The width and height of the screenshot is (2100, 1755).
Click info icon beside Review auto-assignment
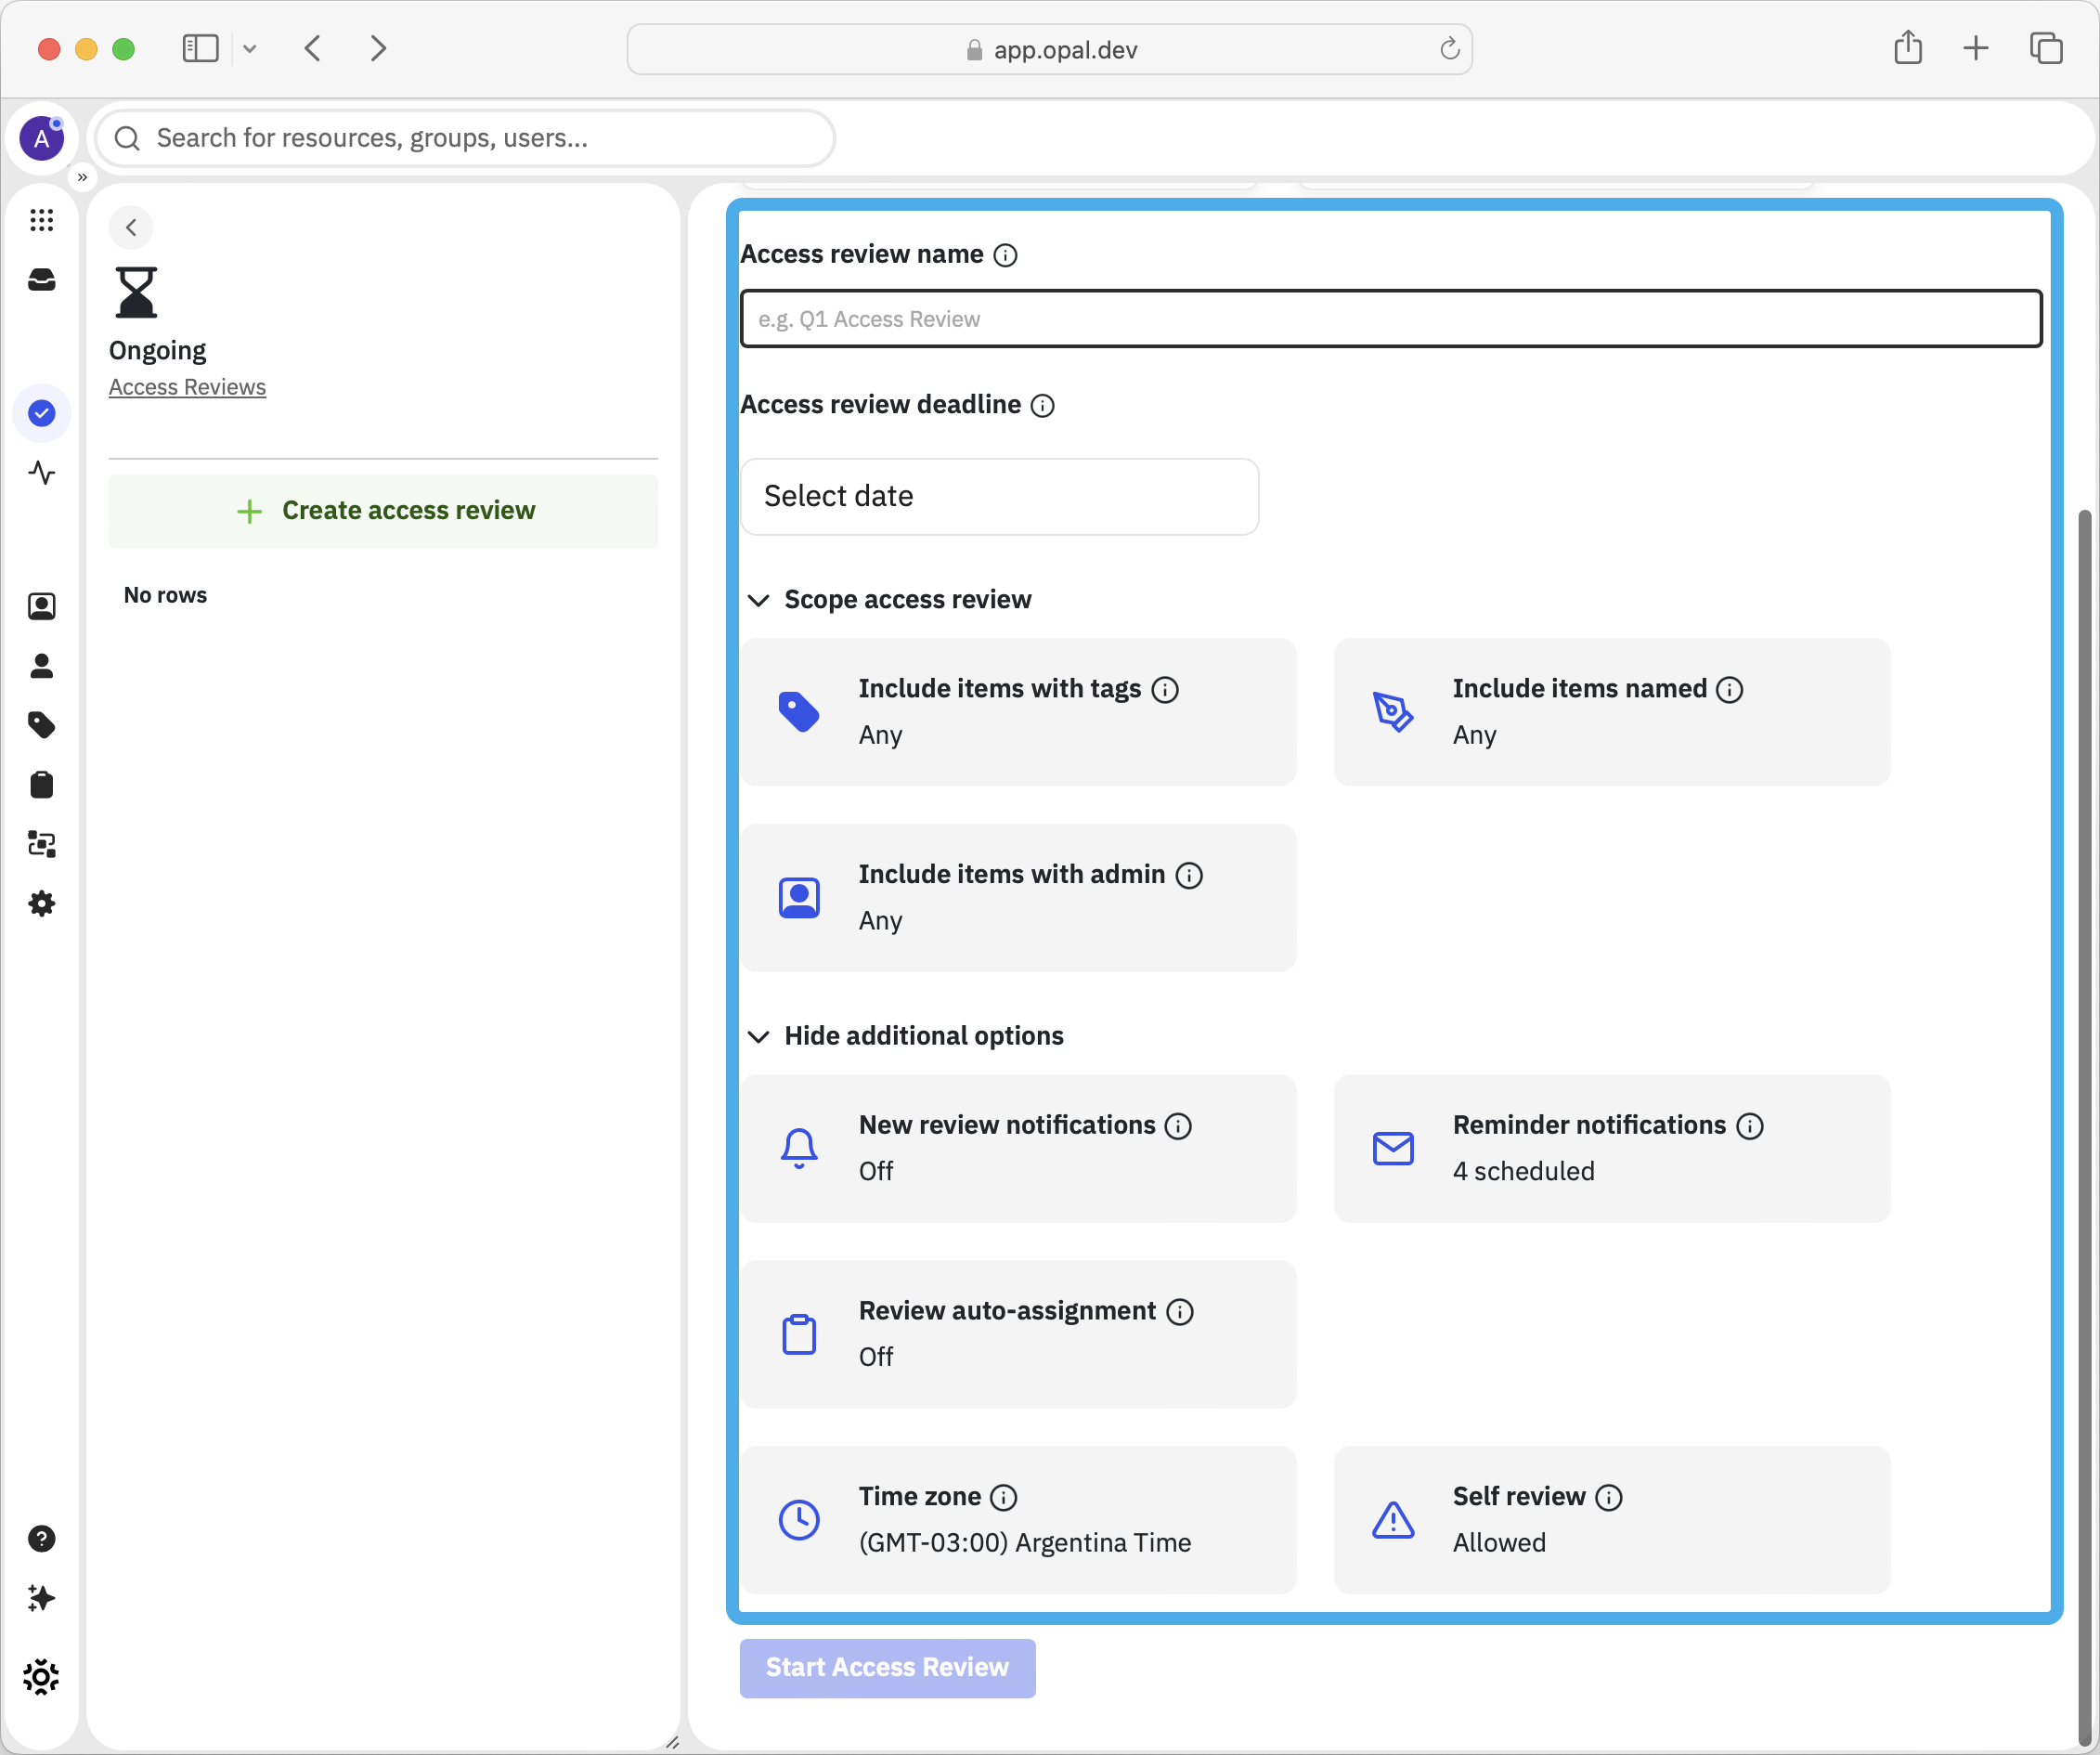coord(1180,1312)
